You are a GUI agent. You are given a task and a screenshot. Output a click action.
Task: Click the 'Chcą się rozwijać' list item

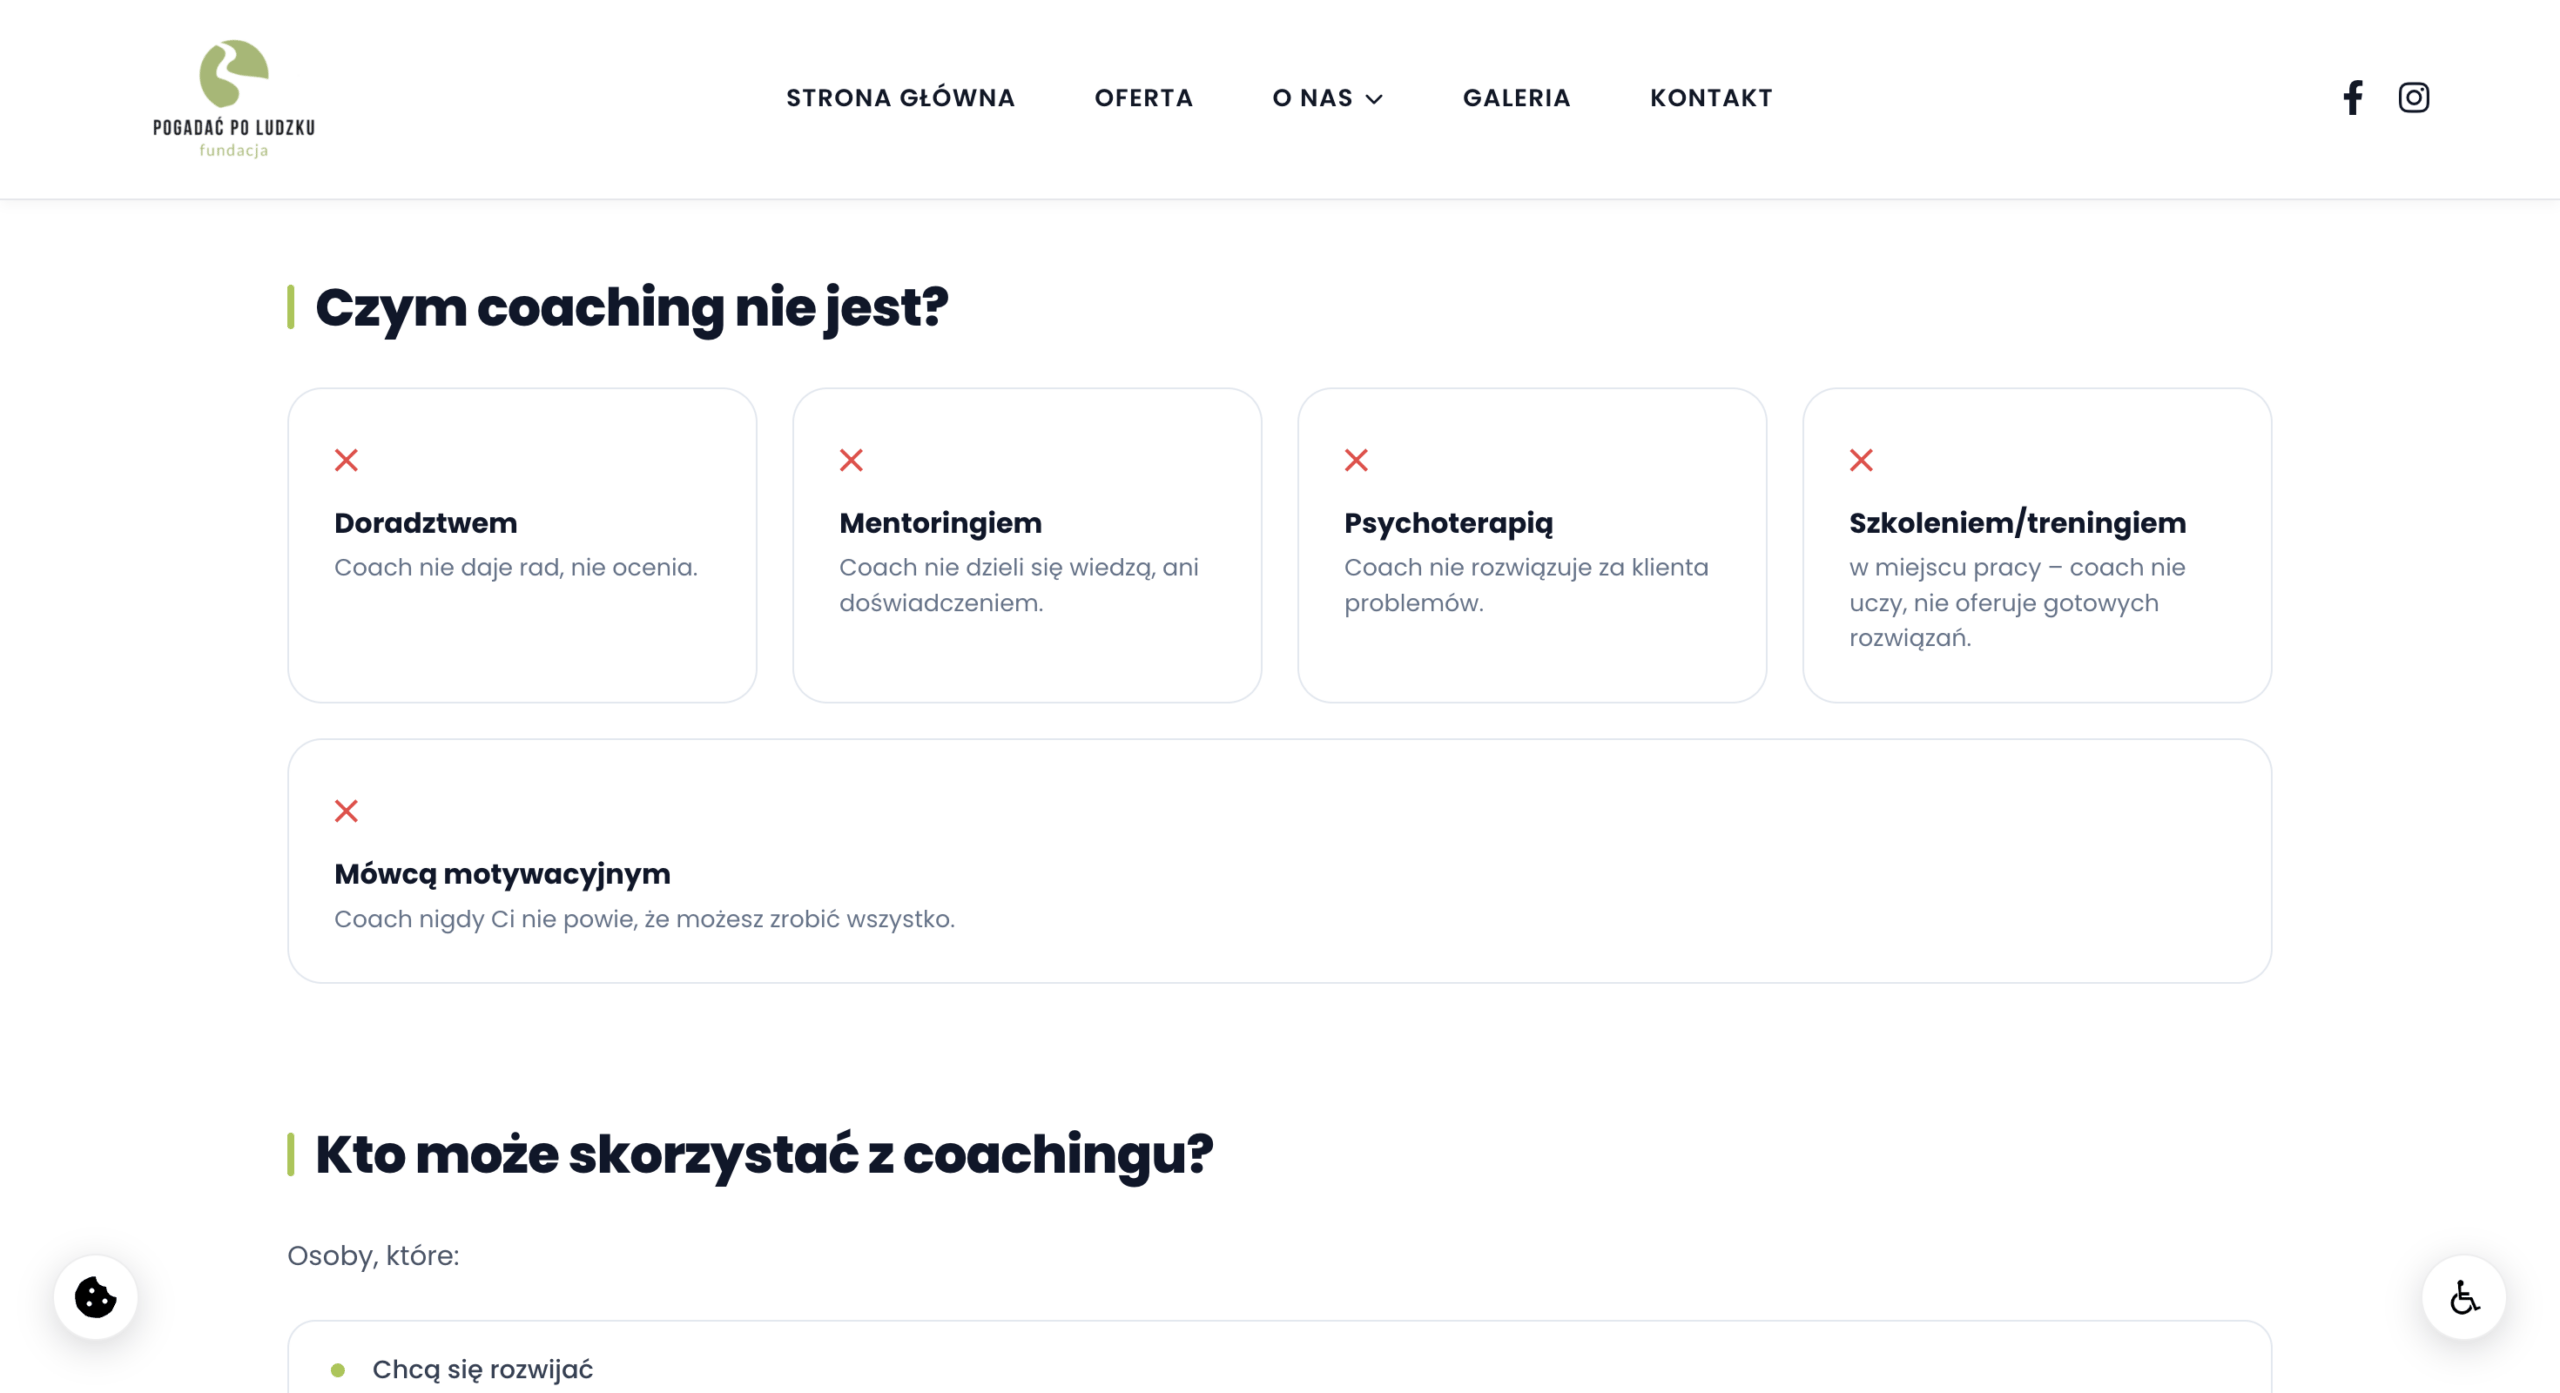click(x=482, y=1369)
